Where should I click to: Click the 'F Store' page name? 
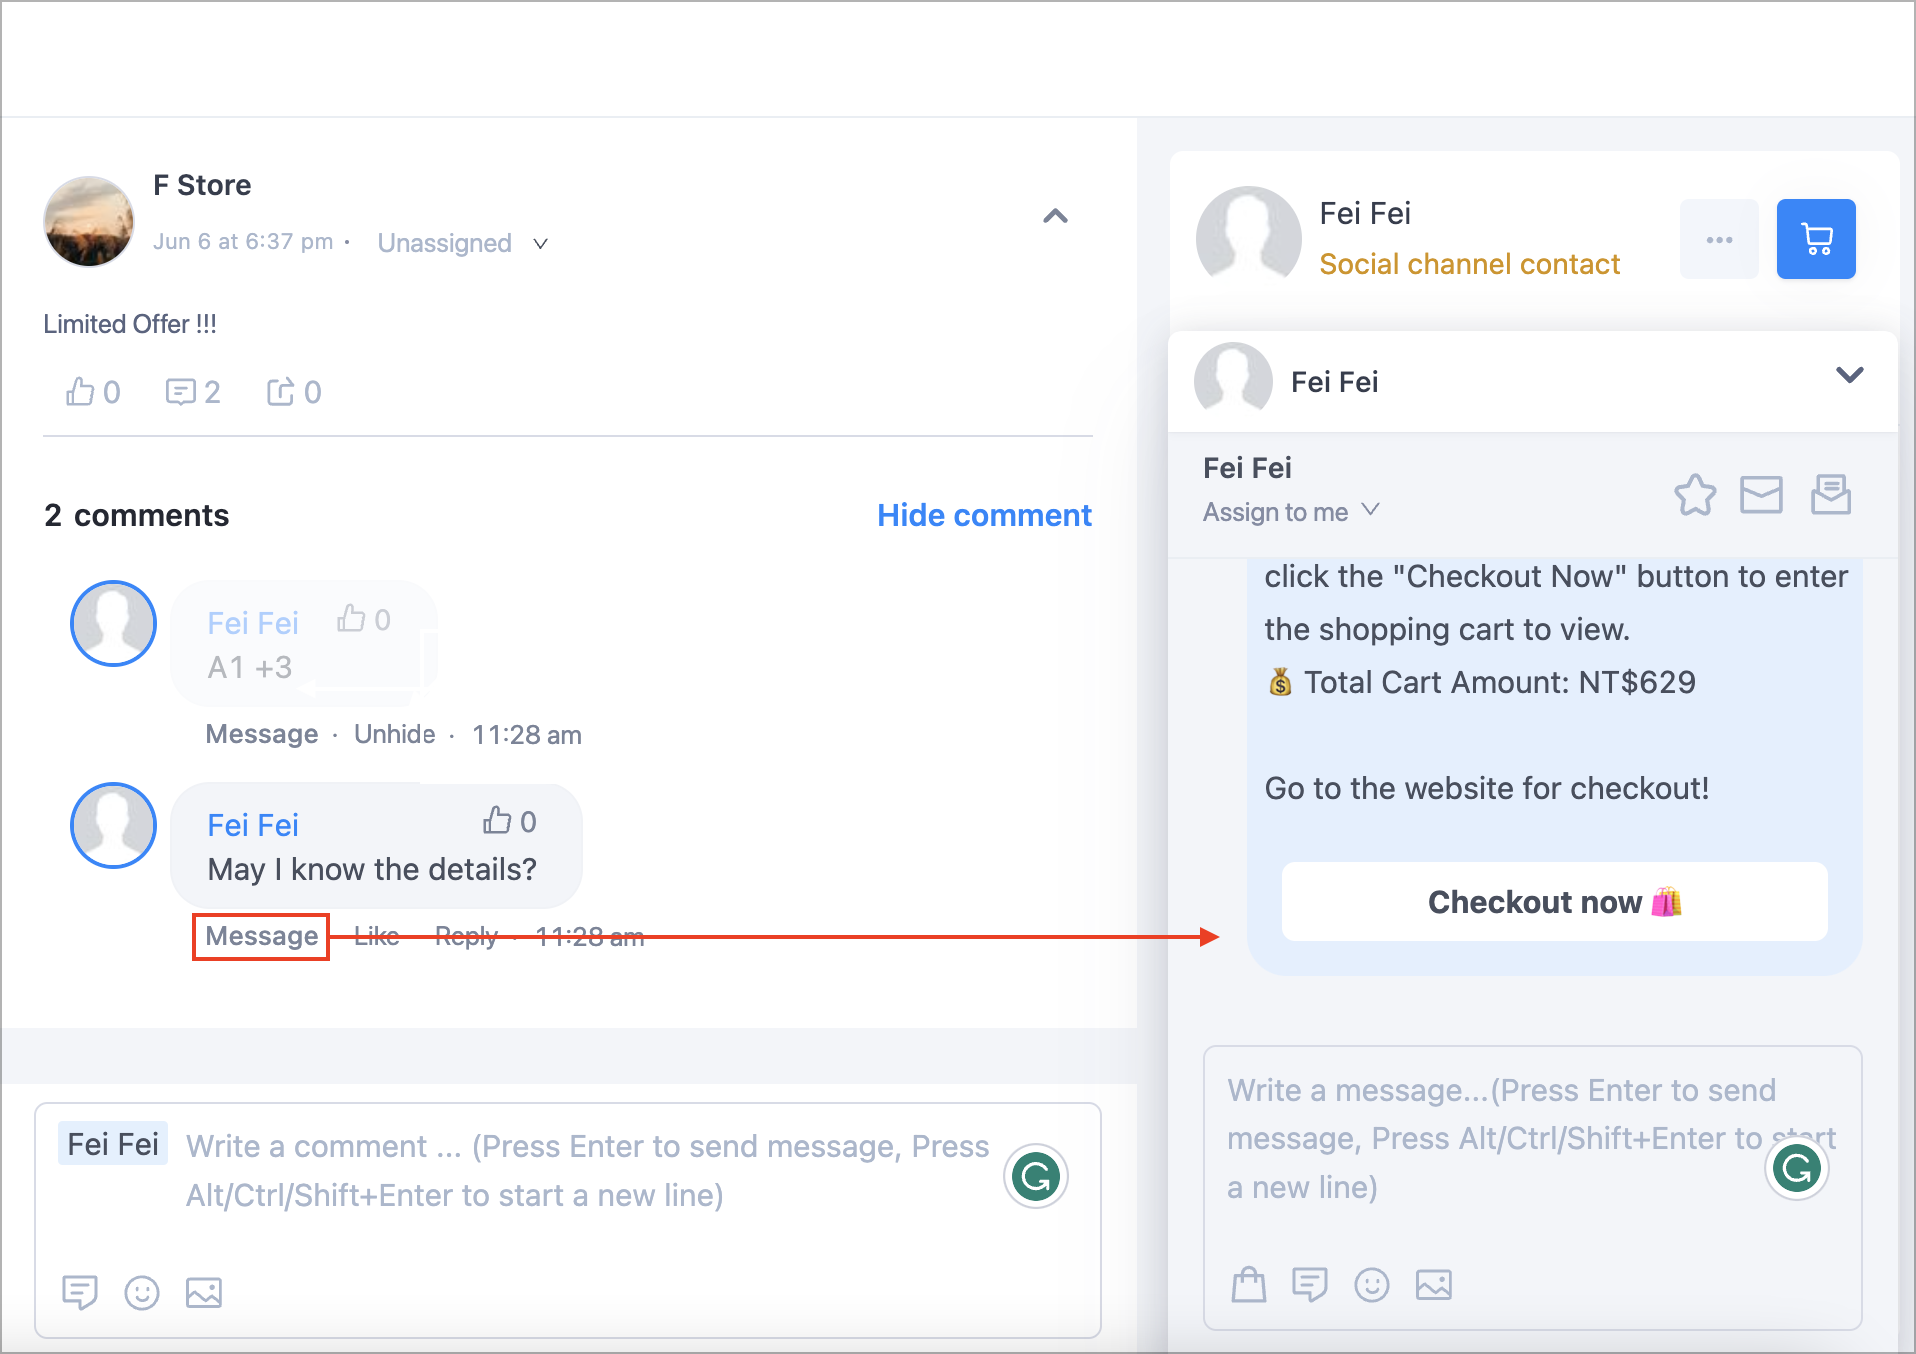[x=202, y=185]
